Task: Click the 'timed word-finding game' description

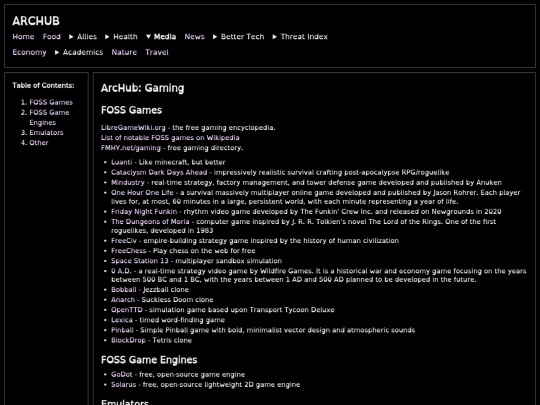Action: 182,320
